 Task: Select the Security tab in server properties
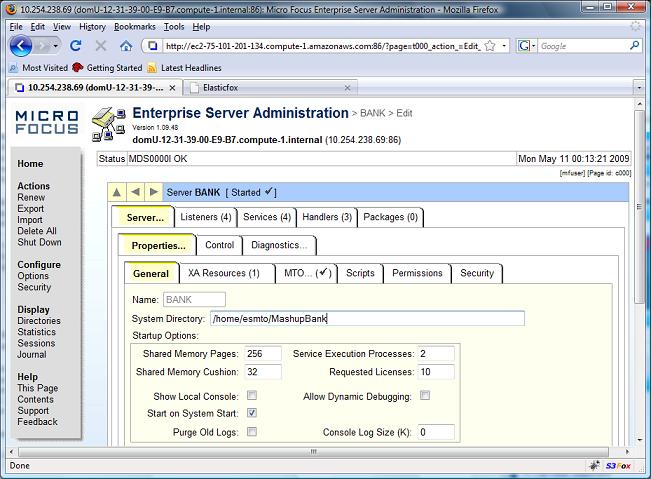pyautogui.click(x=477, y=273)
